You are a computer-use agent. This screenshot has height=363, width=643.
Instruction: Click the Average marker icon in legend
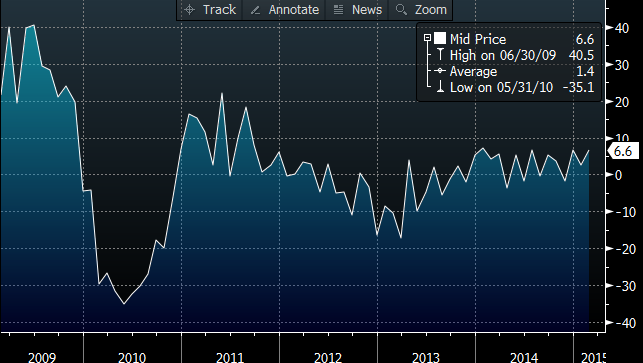(x=440, y=71)
